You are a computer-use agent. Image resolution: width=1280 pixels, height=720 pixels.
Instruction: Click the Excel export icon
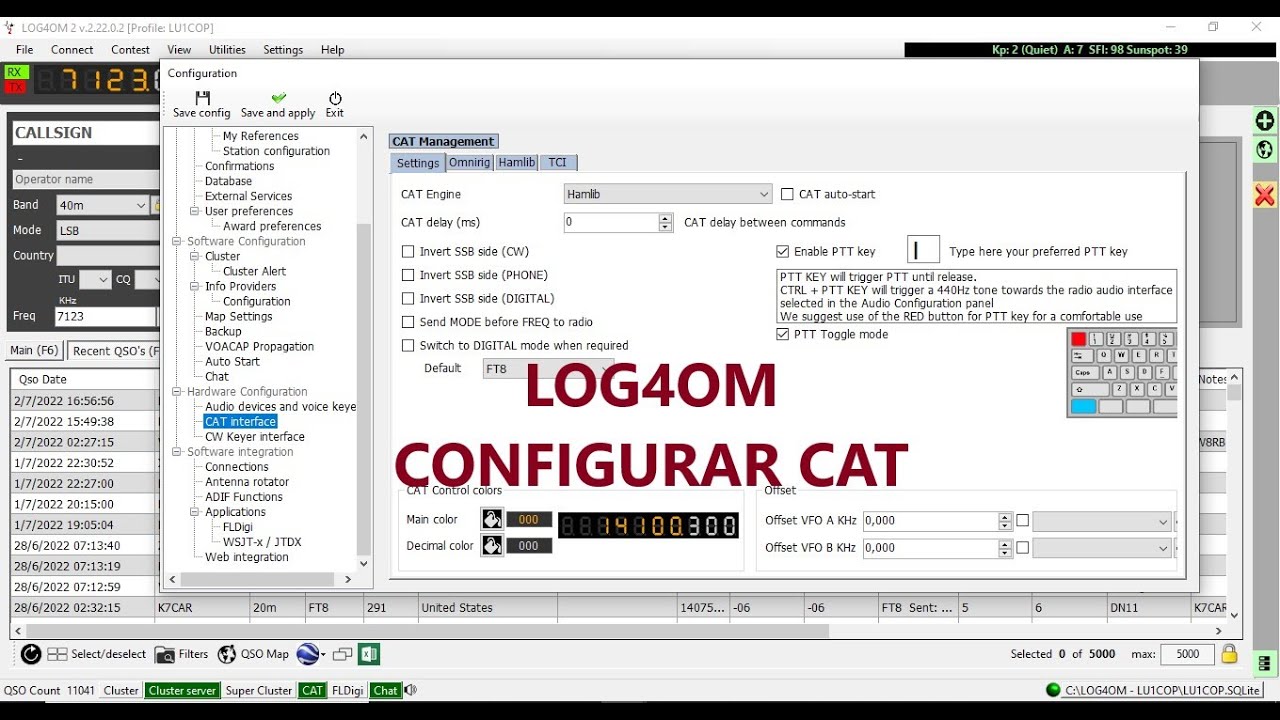[369, 654]
